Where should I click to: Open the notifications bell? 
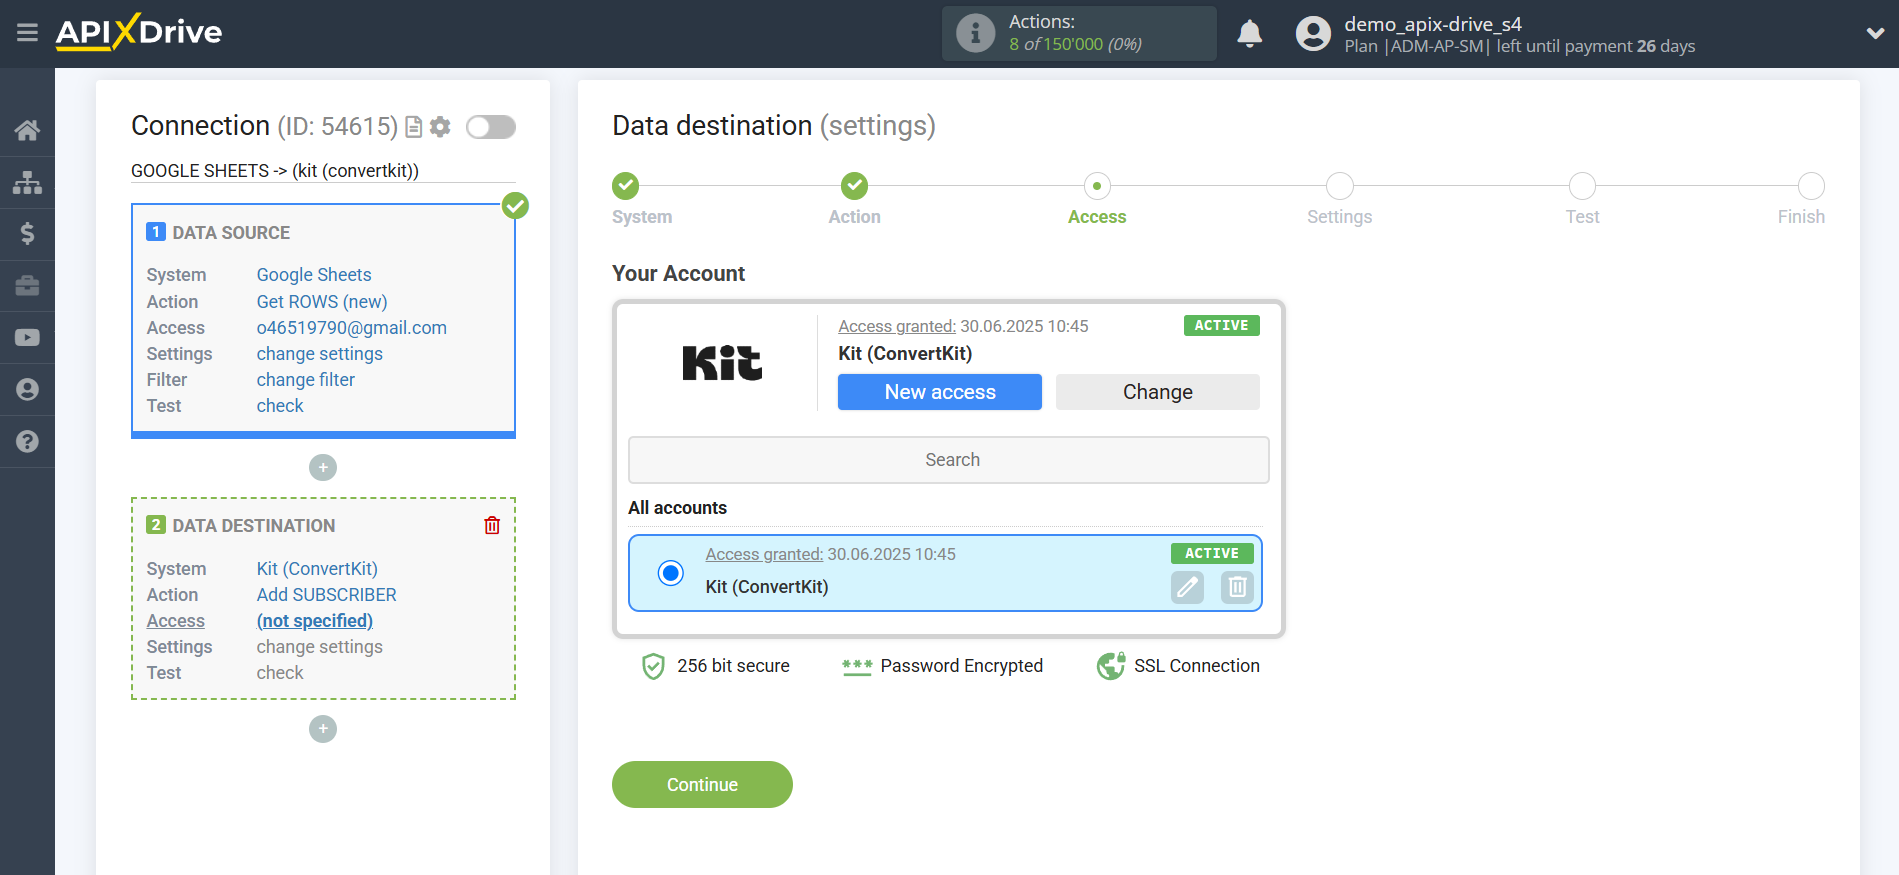pyautogui.click(x=1249, y=33)
